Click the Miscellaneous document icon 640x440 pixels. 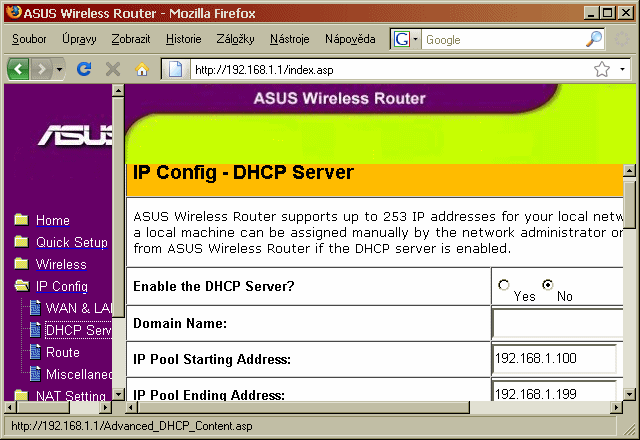[x=36, y=374]
